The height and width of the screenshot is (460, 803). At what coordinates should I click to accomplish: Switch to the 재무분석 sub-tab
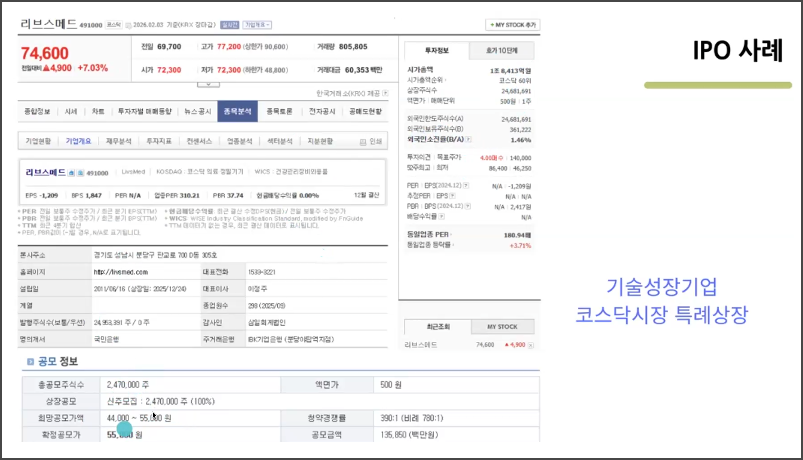119,141
